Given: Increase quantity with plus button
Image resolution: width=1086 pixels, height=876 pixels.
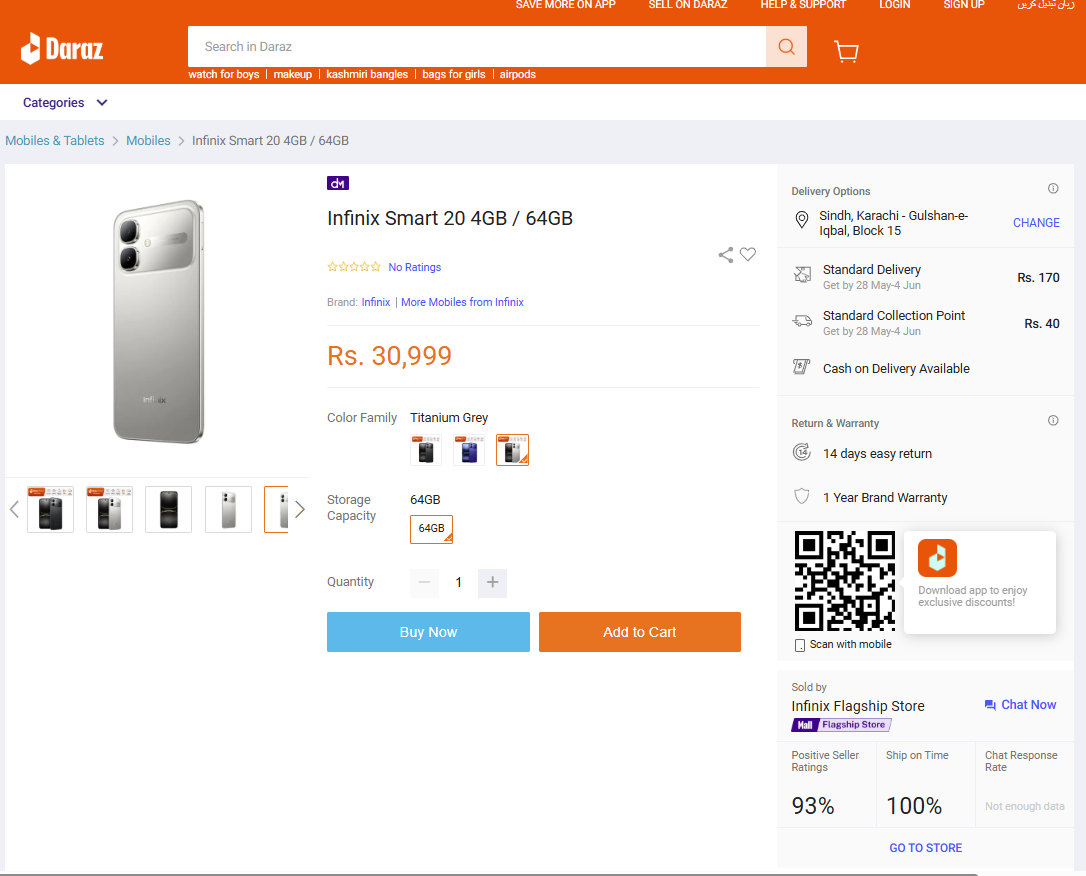Looking at the screenshot, I should pos(492,583).
